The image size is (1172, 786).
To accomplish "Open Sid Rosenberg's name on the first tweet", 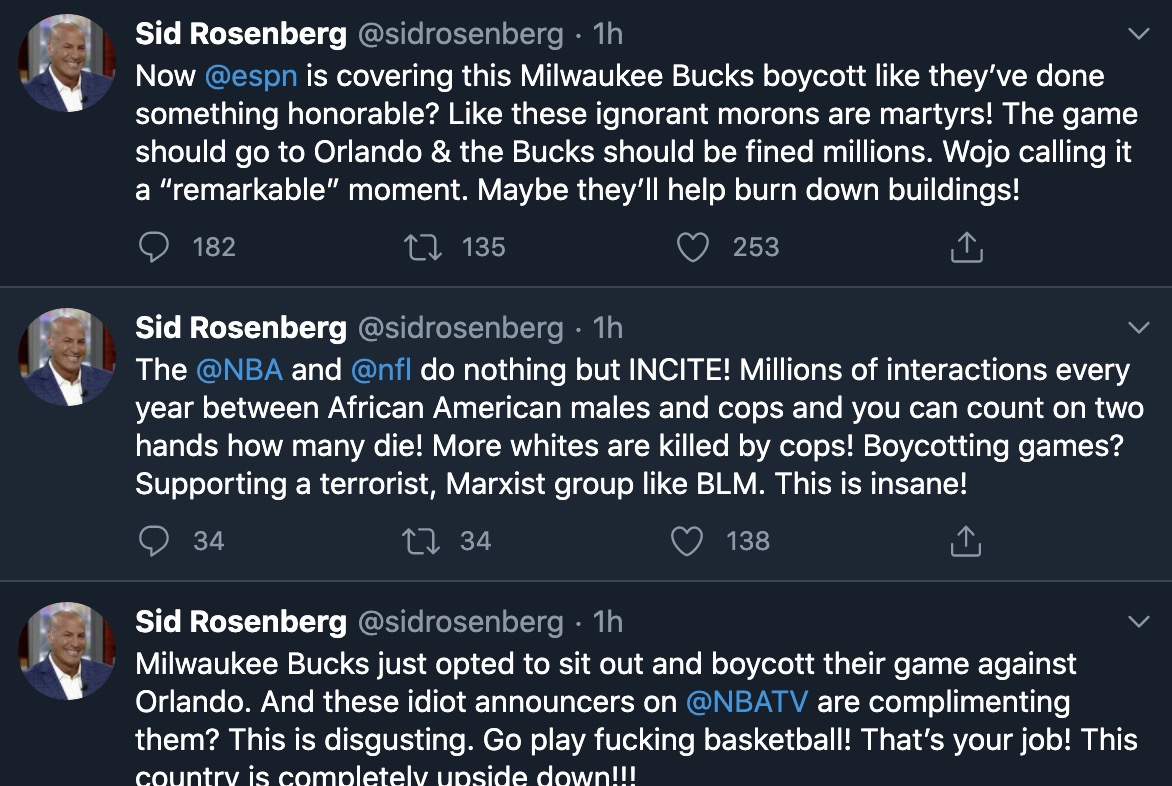I will point(241,34).
